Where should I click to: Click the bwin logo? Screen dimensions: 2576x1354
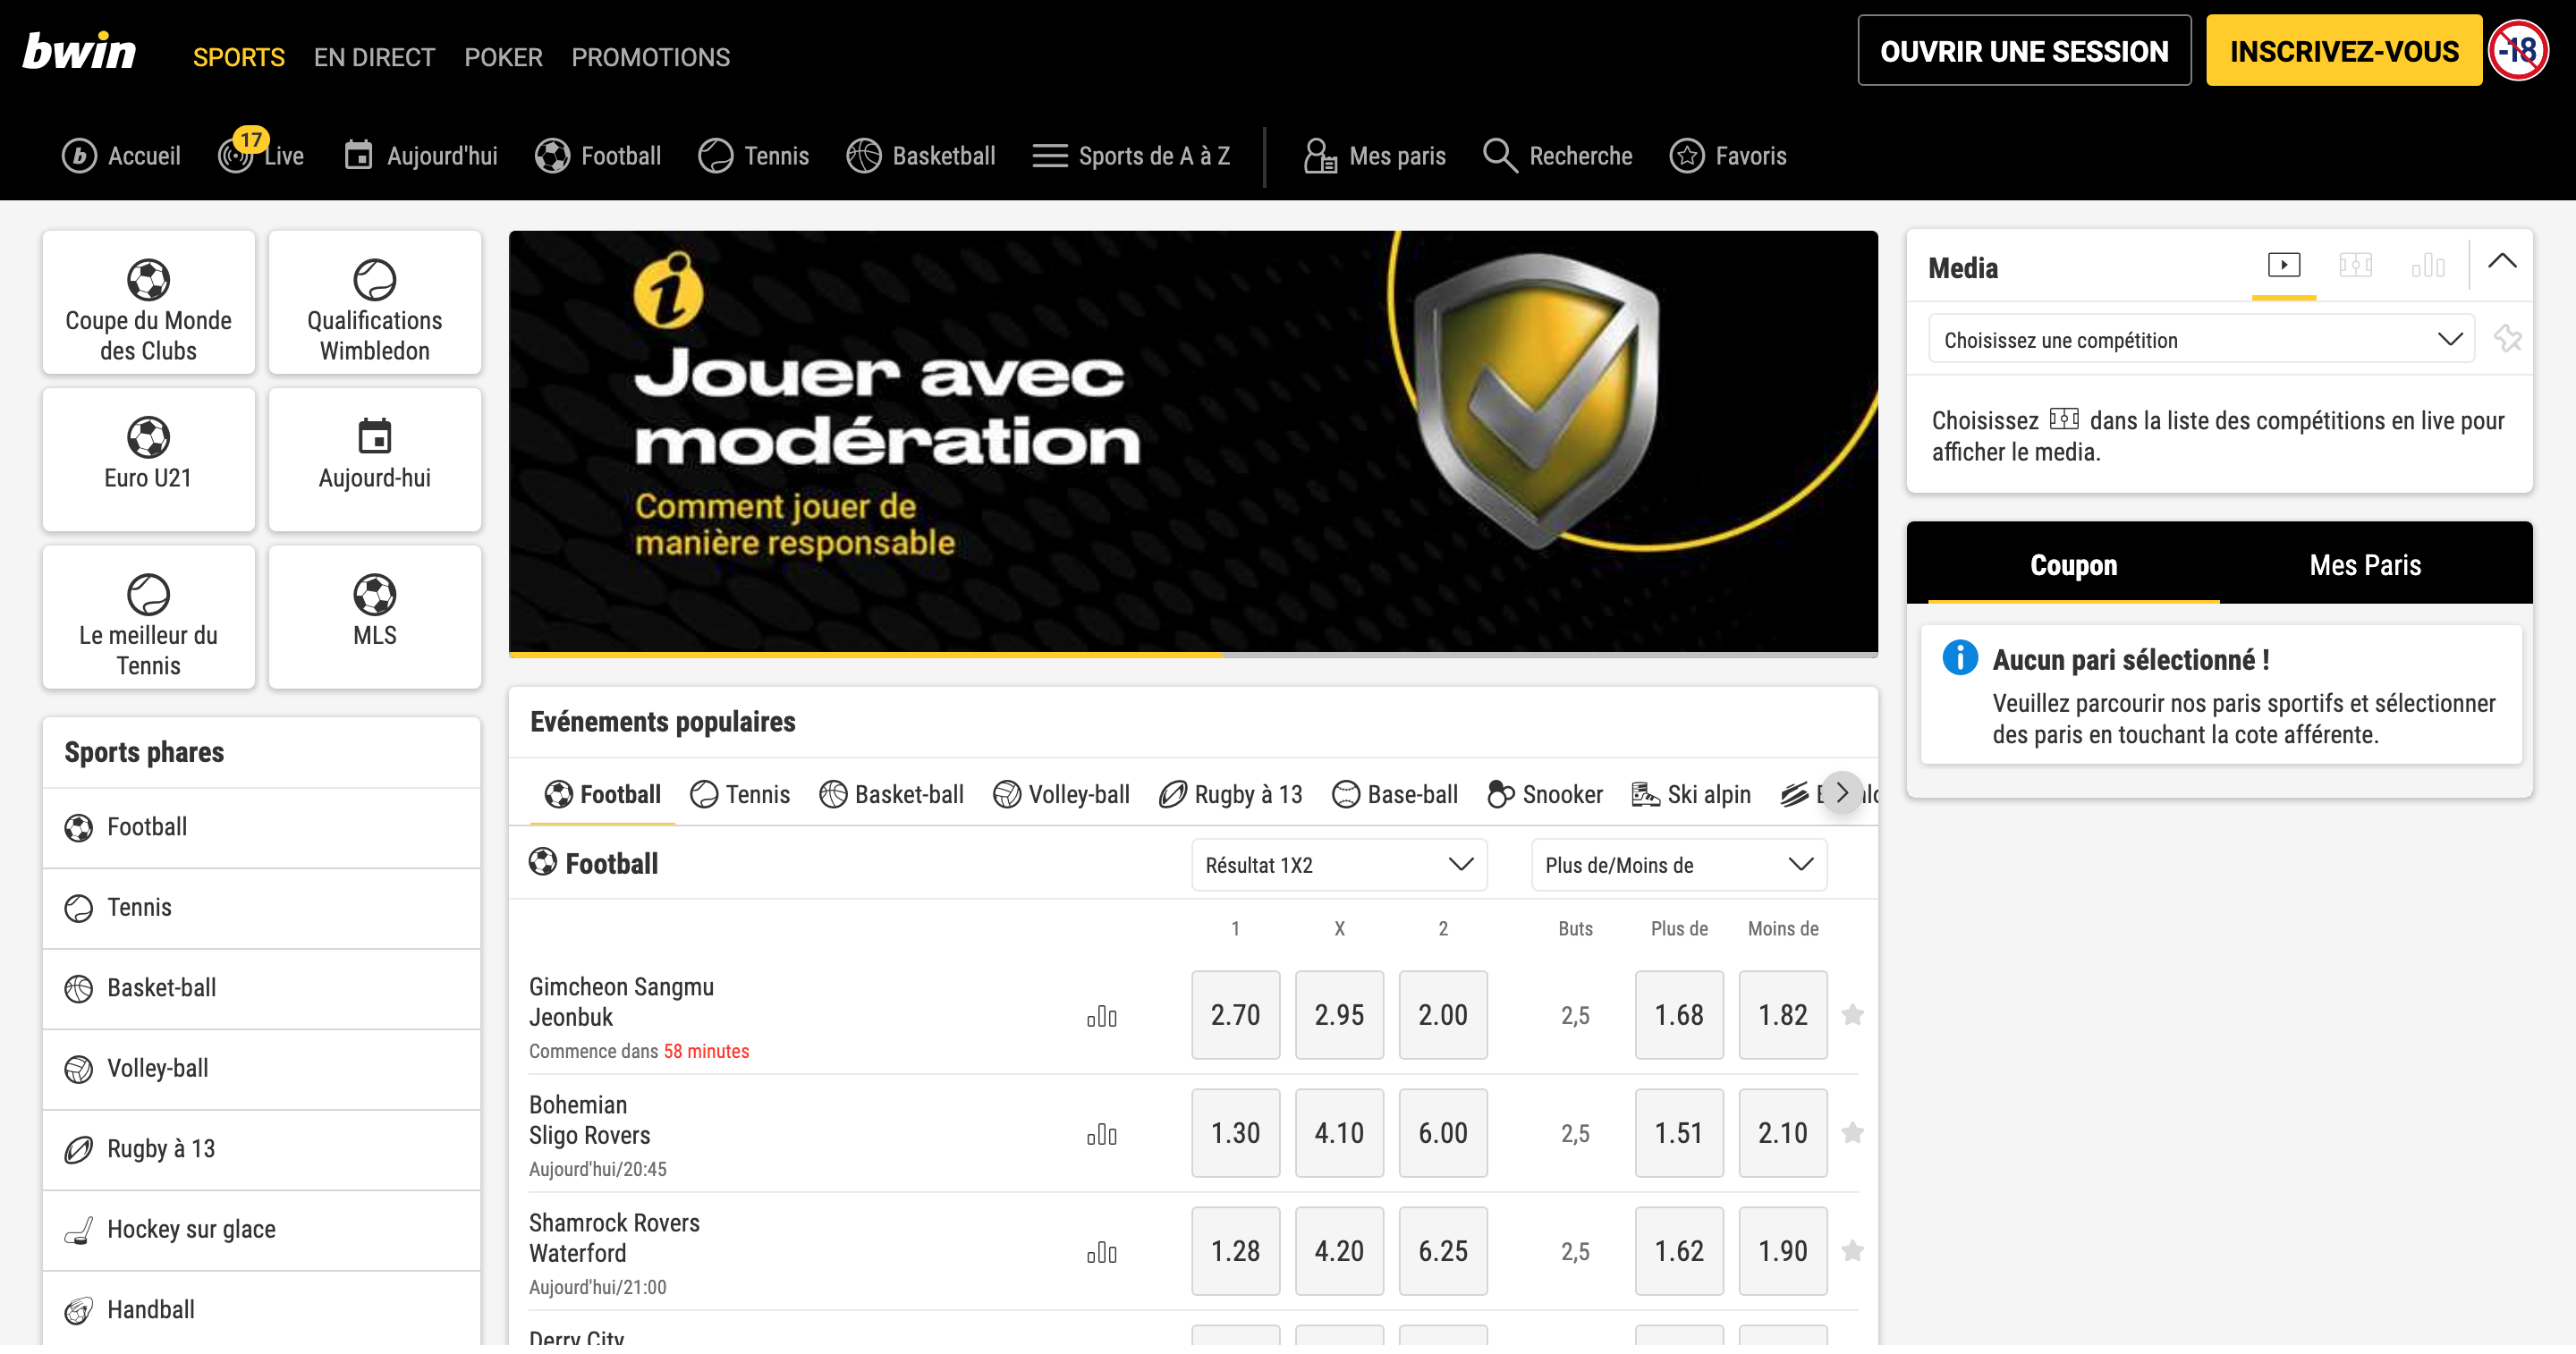coord(79,51)
